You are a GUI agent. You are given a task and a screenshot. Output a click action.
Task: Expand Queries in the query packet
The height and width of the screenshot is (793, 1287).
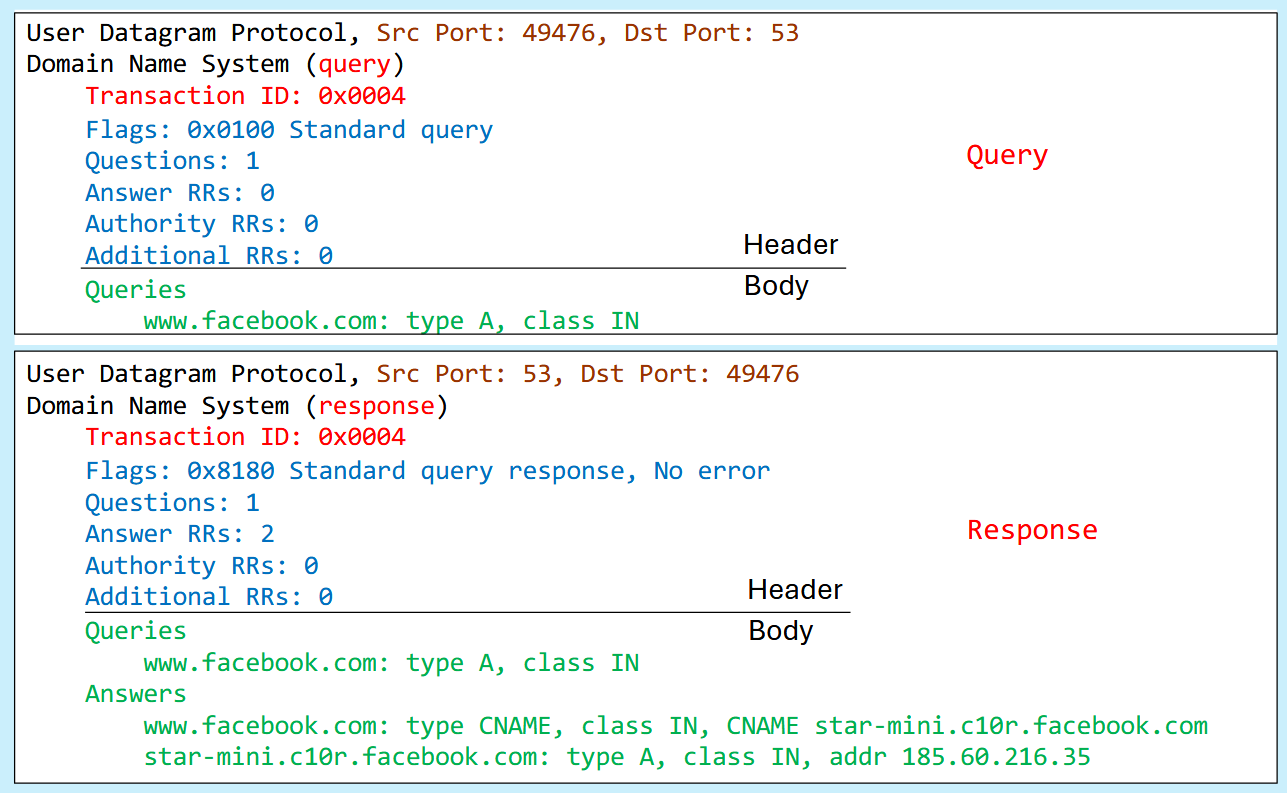135,290
